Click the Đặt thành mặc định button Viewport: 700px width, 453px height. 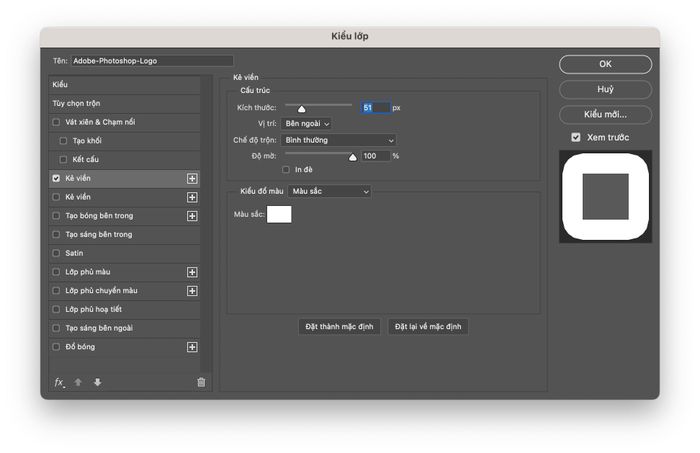click(339, 327)
